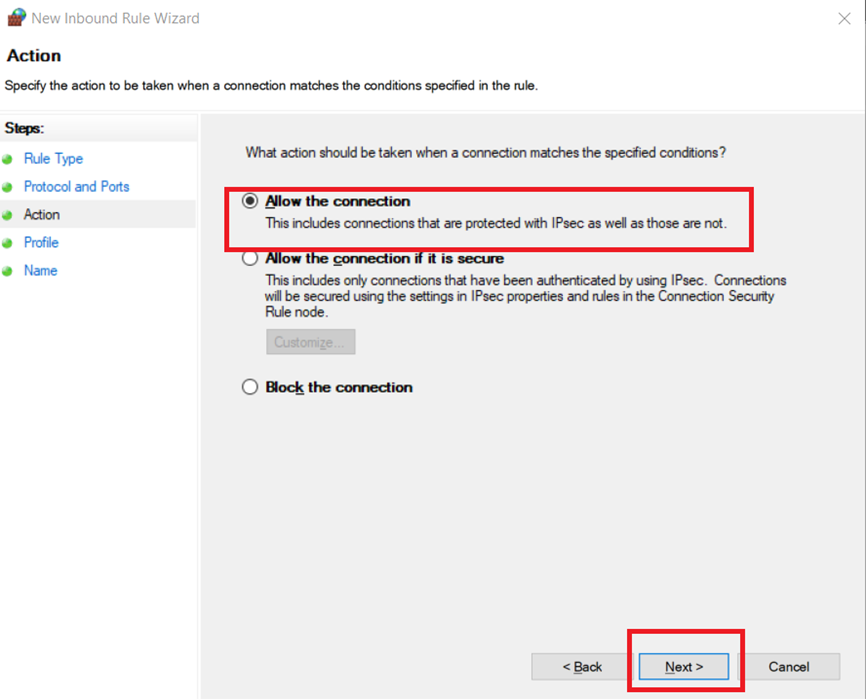
Task: Jump to the Profile step
Action: (x=41, y=243)
